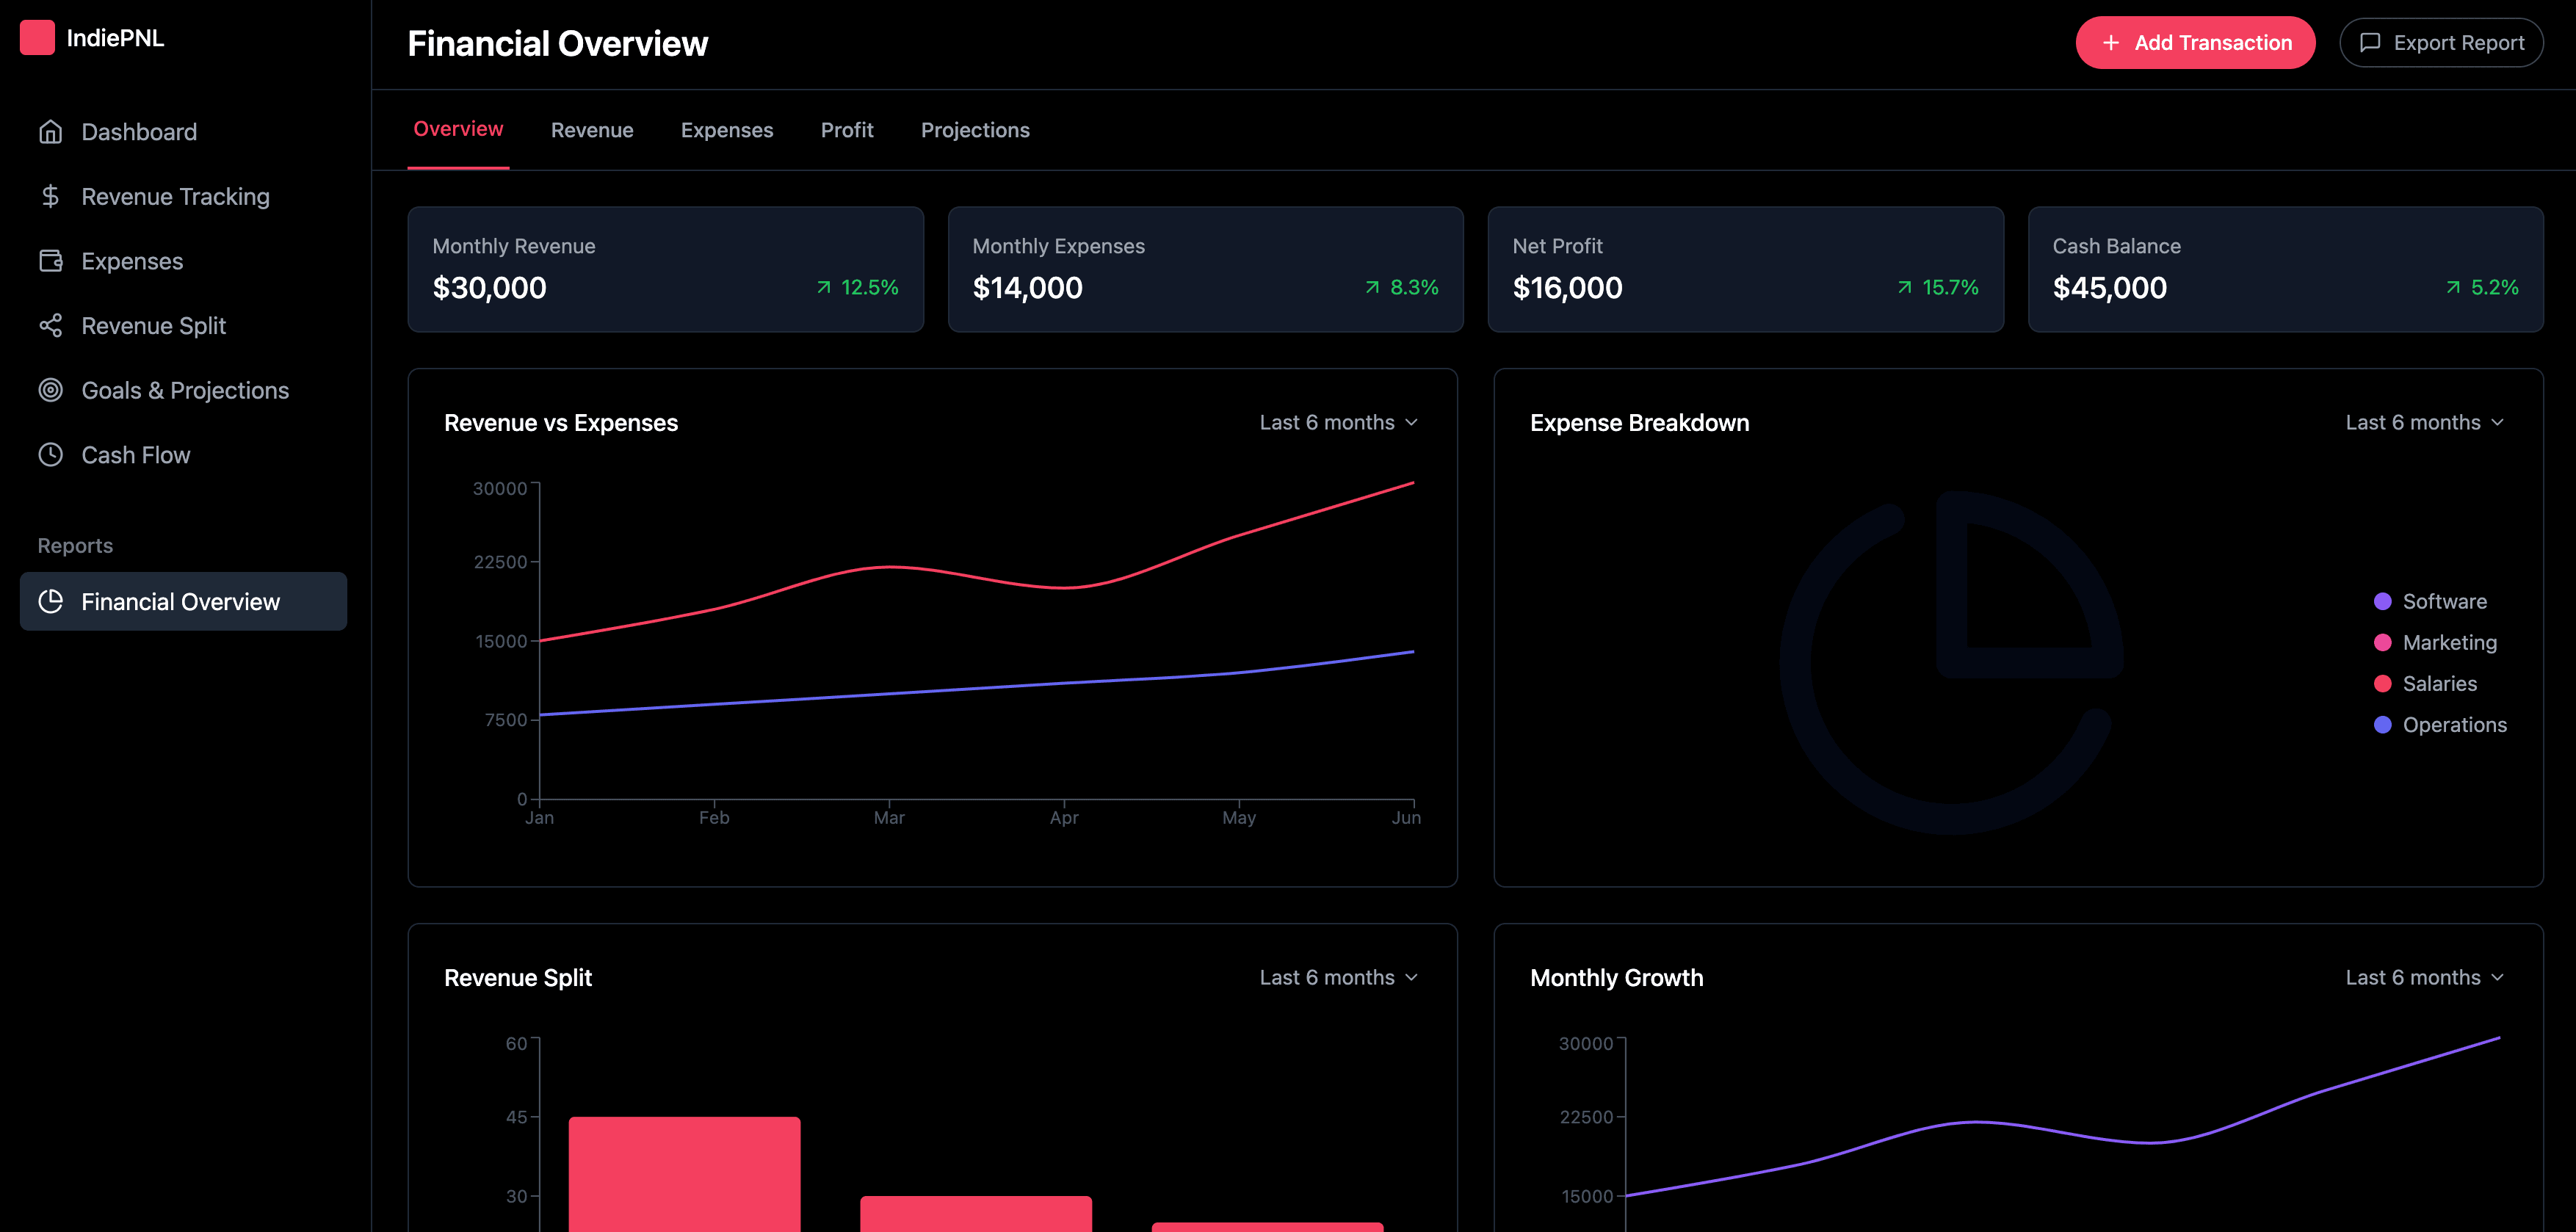Click the Cash Balance trend arrow icon
Image resolution: width=2576 pixels, height=1232 pixels.
pyautogui.click(x=2453, y=288)
